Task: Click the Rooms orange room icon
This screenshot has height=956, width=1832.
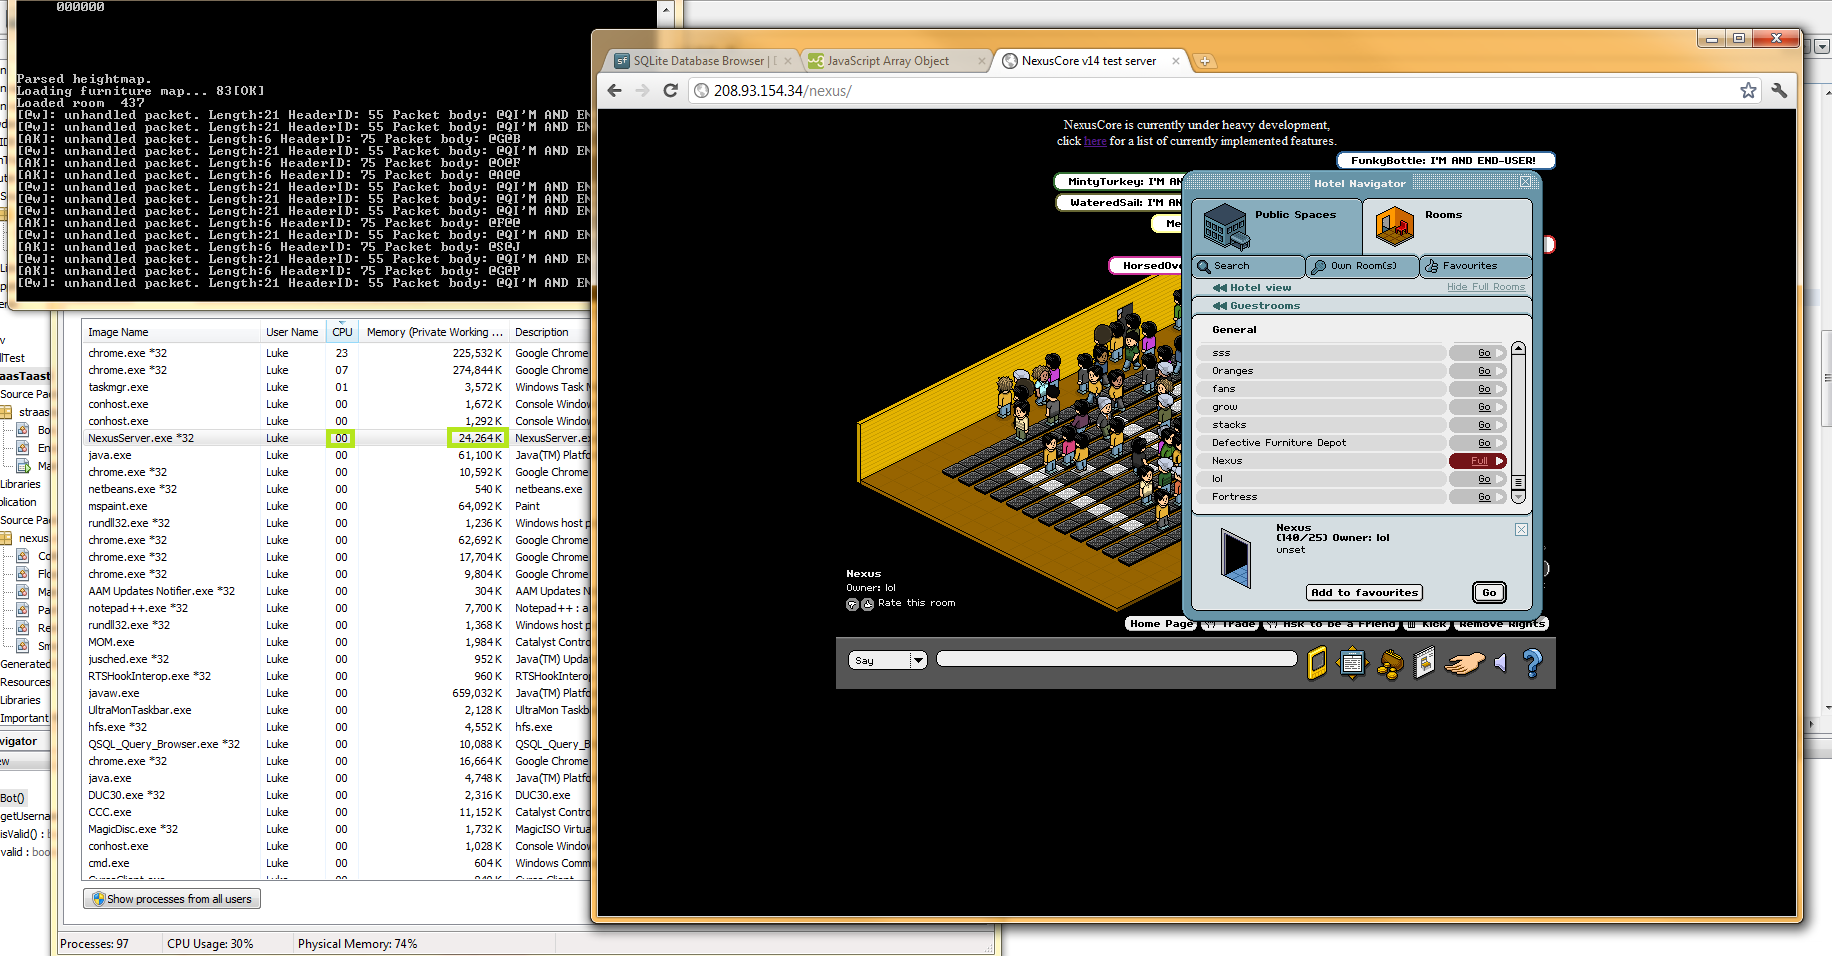Action: pyautogui.click(x=1394, y=226)
